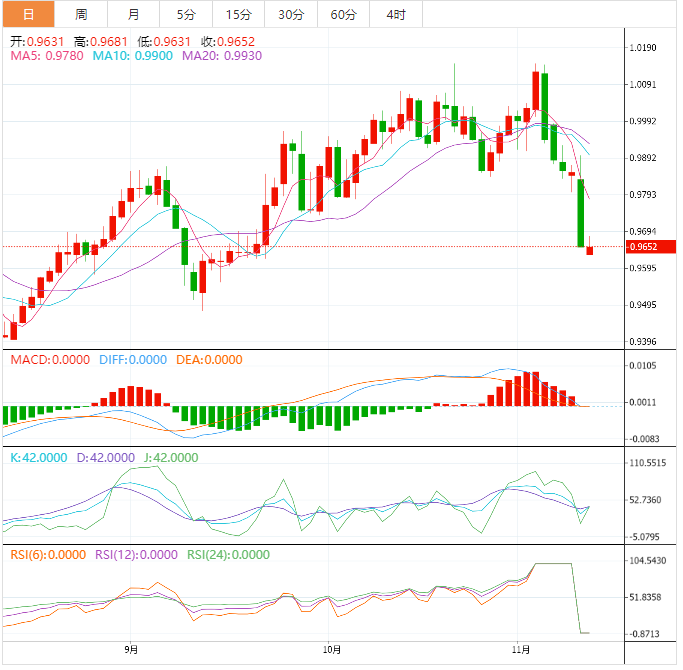Switch to the 月 monthly tab

point(134,14)
